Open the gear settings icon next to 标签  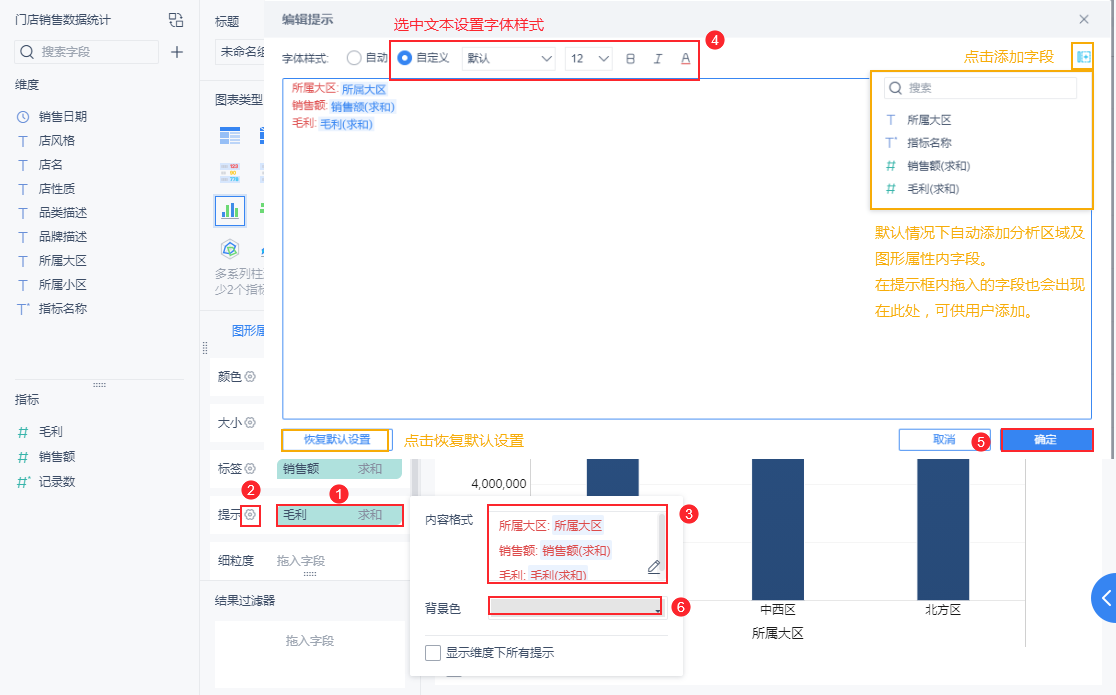pyautogui.click(x=250, y=469)
